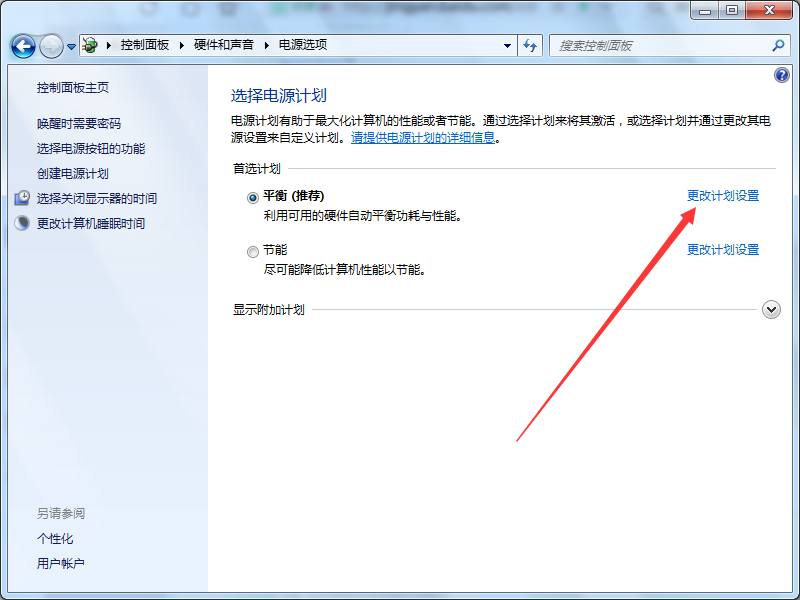
Task: Refresh the address bar view
Action: (x=530, y=46)
